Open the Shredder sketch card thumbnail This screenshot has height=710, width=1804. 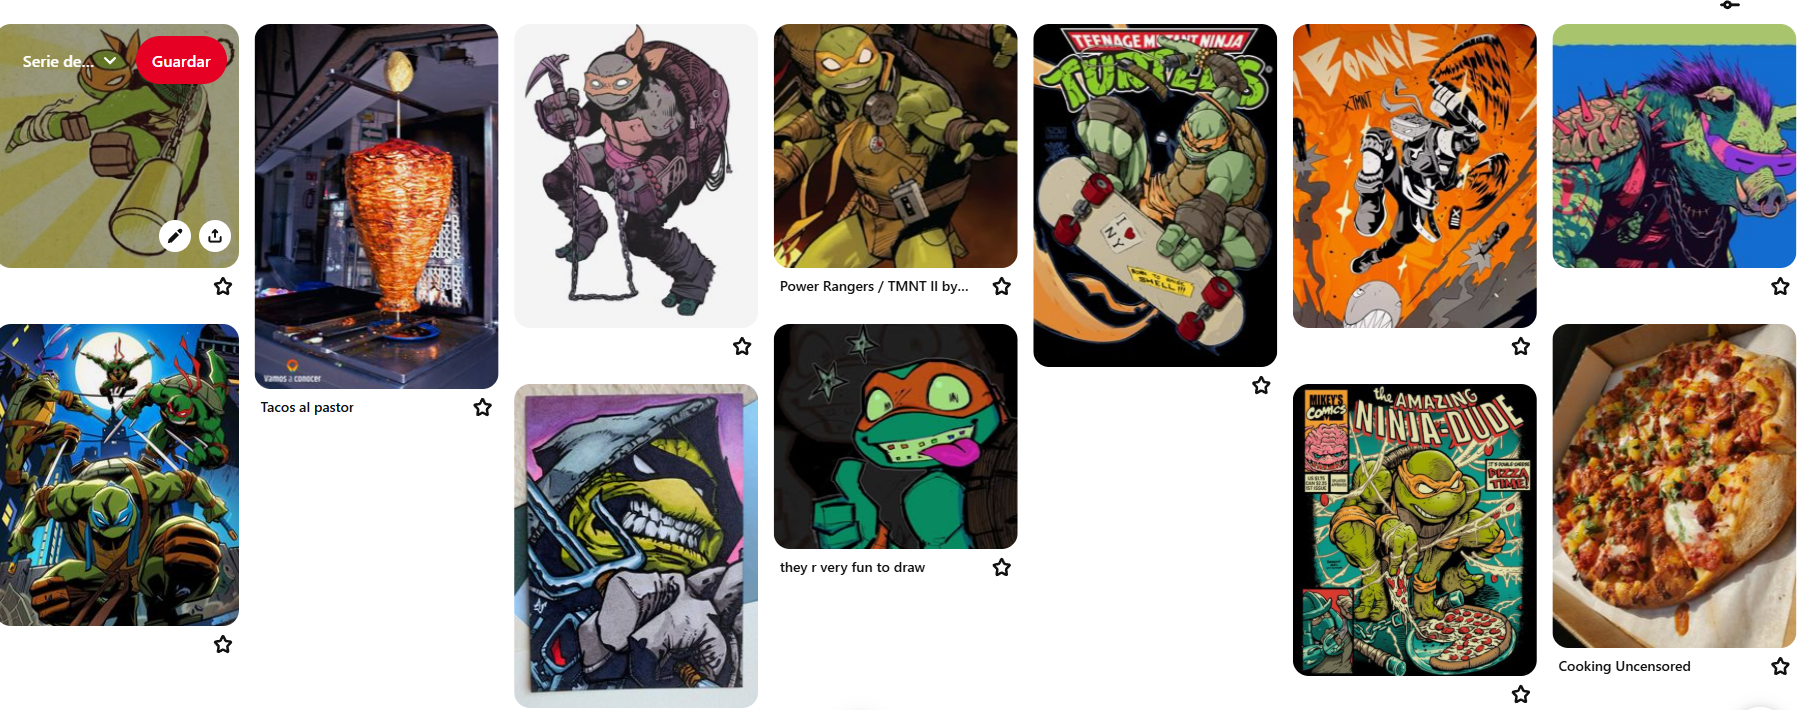click(x=636, y=546)
